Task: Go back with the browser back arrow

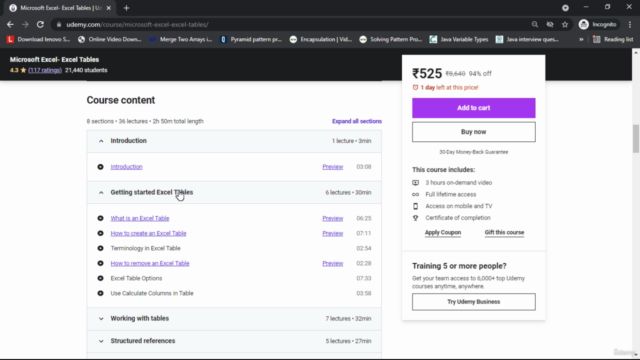Action: pyautogui.click(x=10, y=24)
